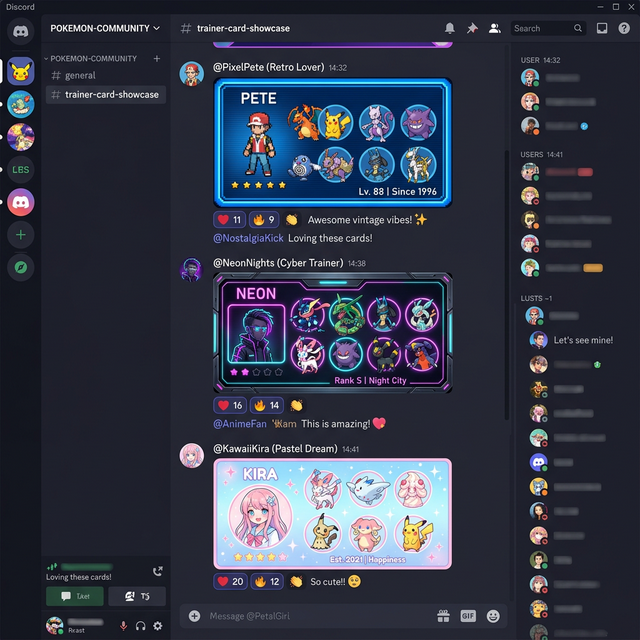Click the chat scrollbar
This screenshot has height=640, width=640.
point(507,286)
